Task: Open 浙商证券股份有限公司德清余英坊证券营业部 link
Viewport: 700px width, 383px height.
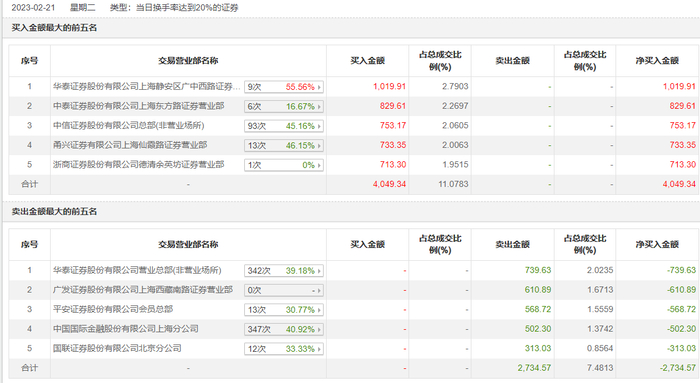Action: tap(138, 165)
